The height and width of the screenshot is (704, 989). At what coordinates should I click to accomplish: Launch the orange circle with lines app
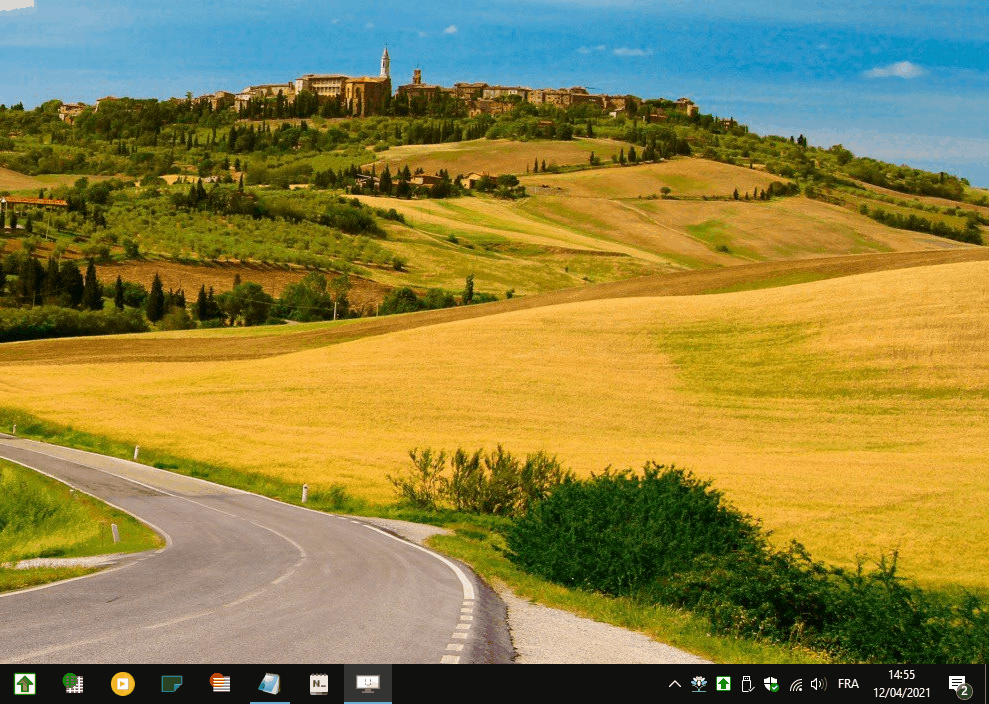(220, 684)
